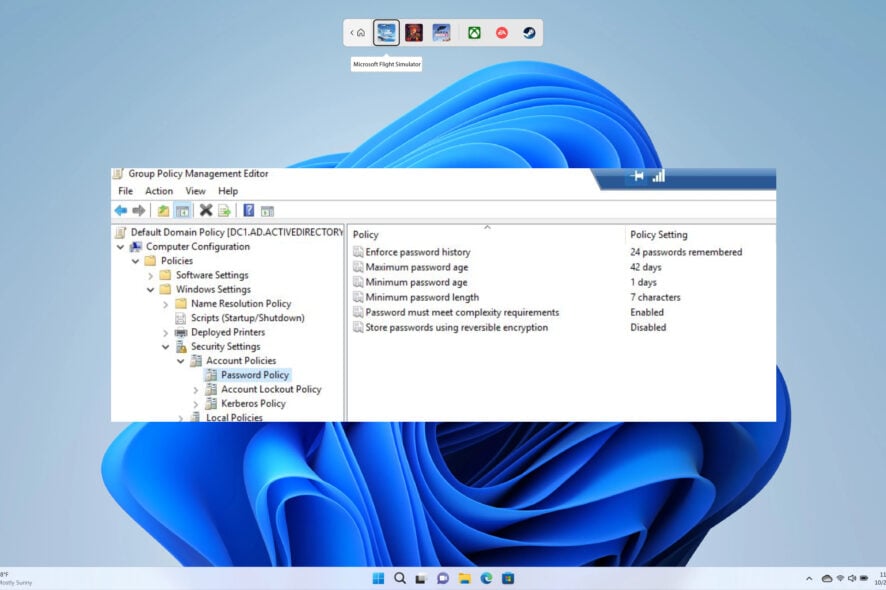This screenshot has width=886, height=590.
Task: Click the EA app icon in game bar
Action: point(502,32)
